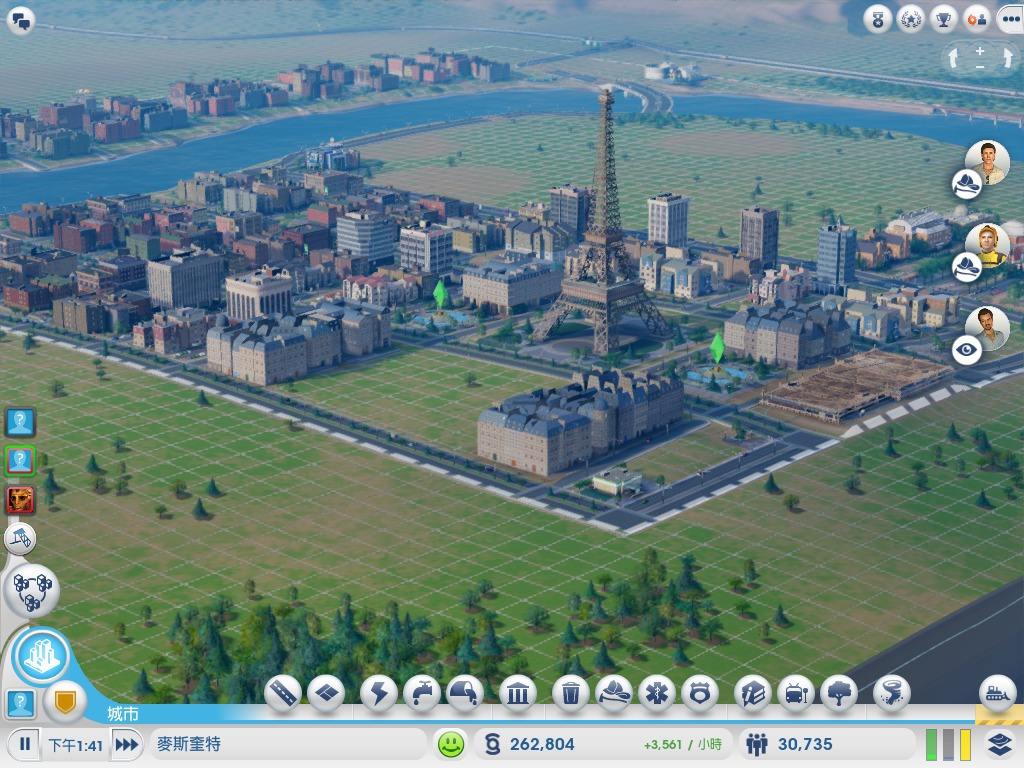The image size is (1024, 768).
Task: Open the Origin friends icon
Action: [976, 20]
